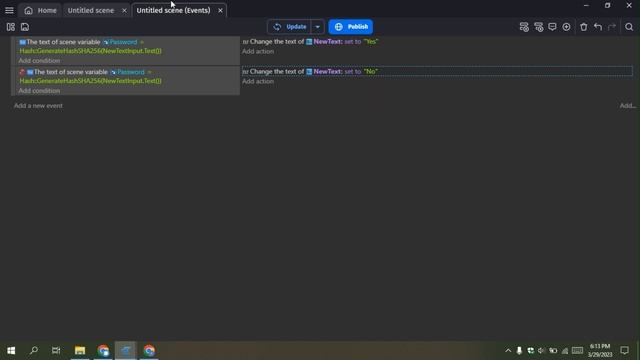Delete selected events with trash icon

click(x=584, y=27)
